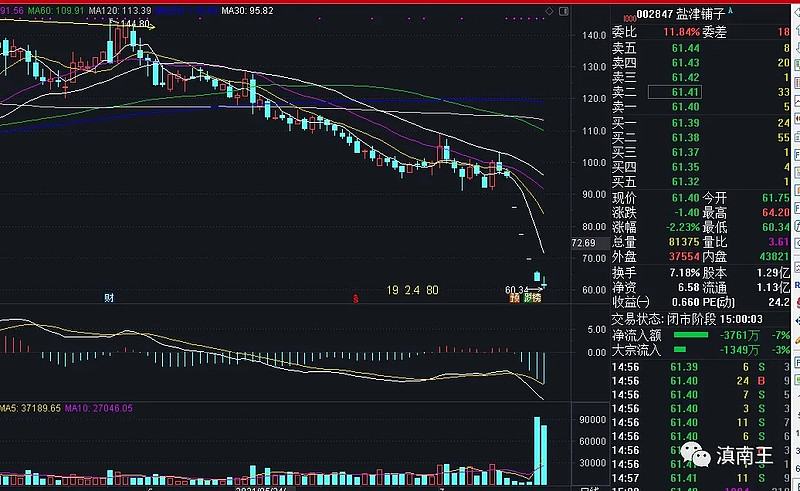Click the 涨幅 -2.23% value

(683, 227)
